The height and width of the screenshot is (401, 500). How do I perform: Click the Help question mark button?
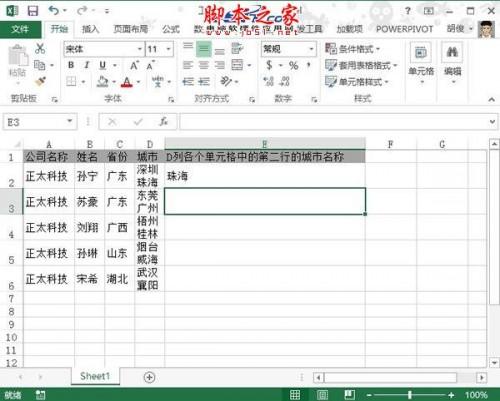tap(407, 11)
